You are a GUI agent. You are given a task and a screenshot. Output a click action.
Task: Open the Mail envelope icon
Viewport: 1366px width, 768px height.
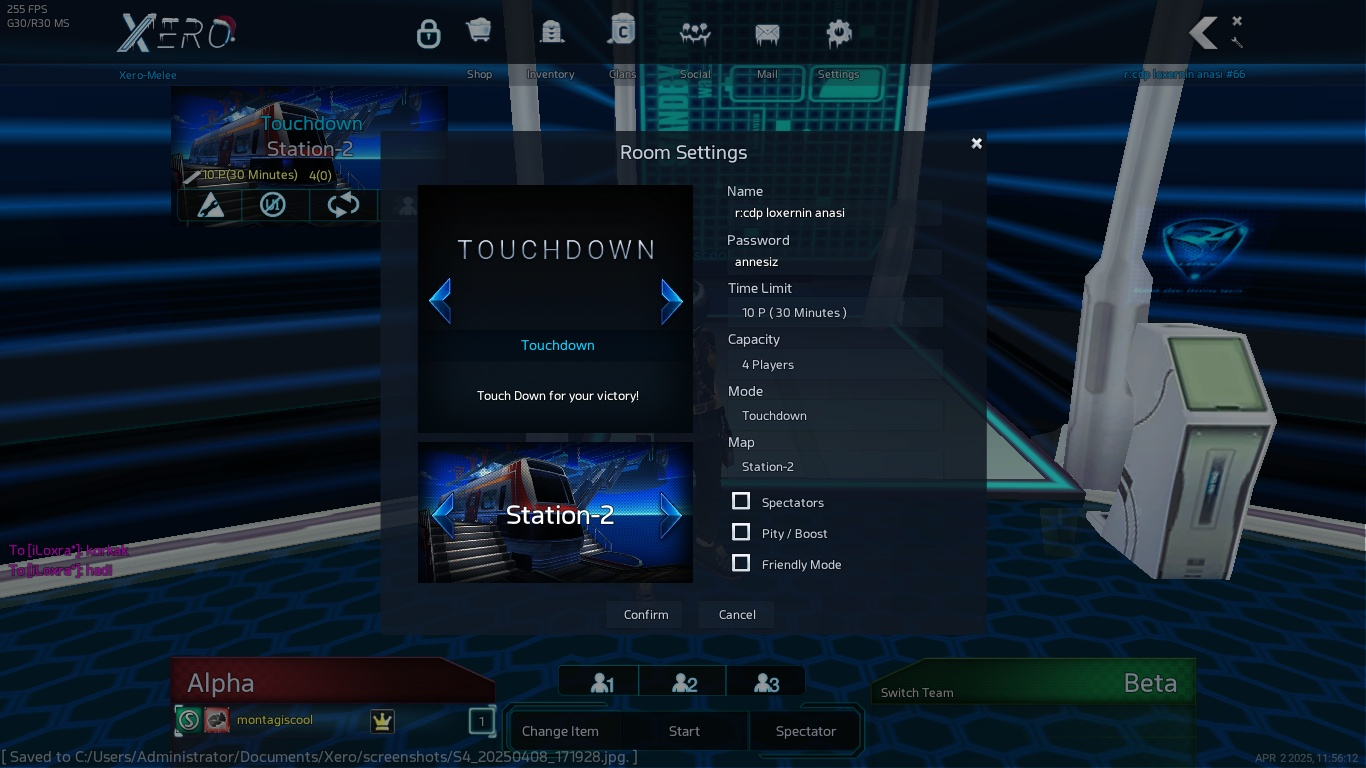(x=767, y=34)
